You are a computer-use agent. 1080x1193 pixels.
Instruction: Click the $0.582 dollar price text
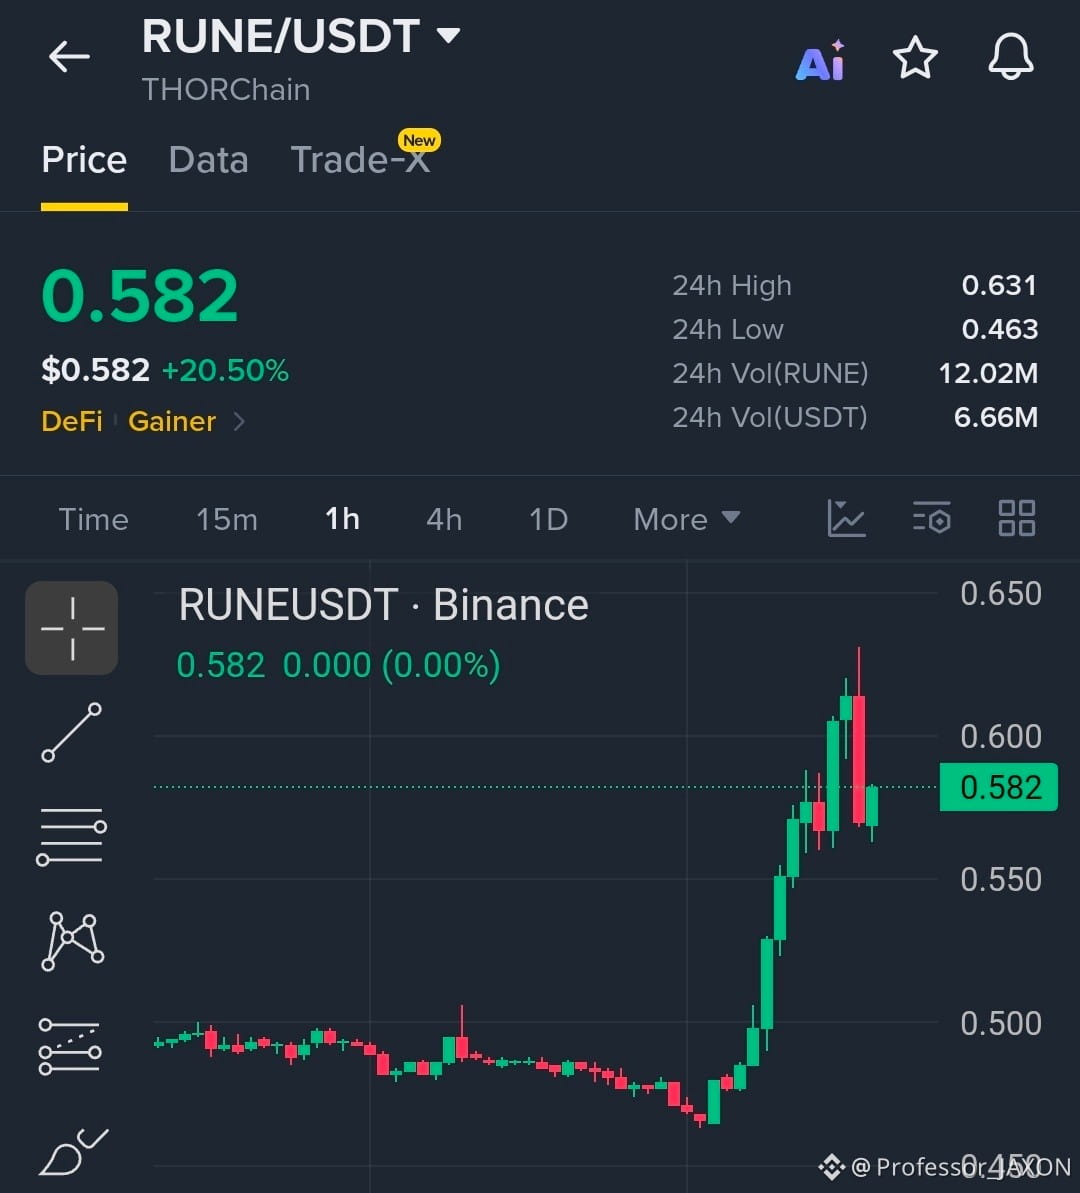coord(95,371)
